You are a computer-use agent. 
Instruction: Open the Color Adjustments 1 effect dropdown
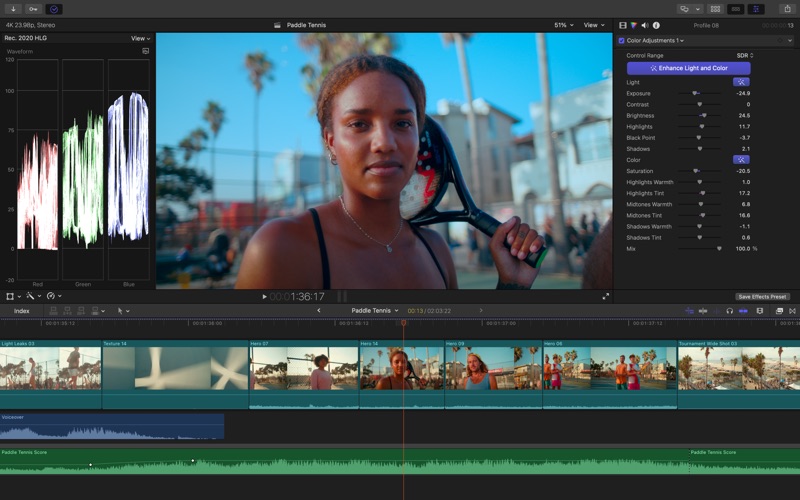(656, 40)
